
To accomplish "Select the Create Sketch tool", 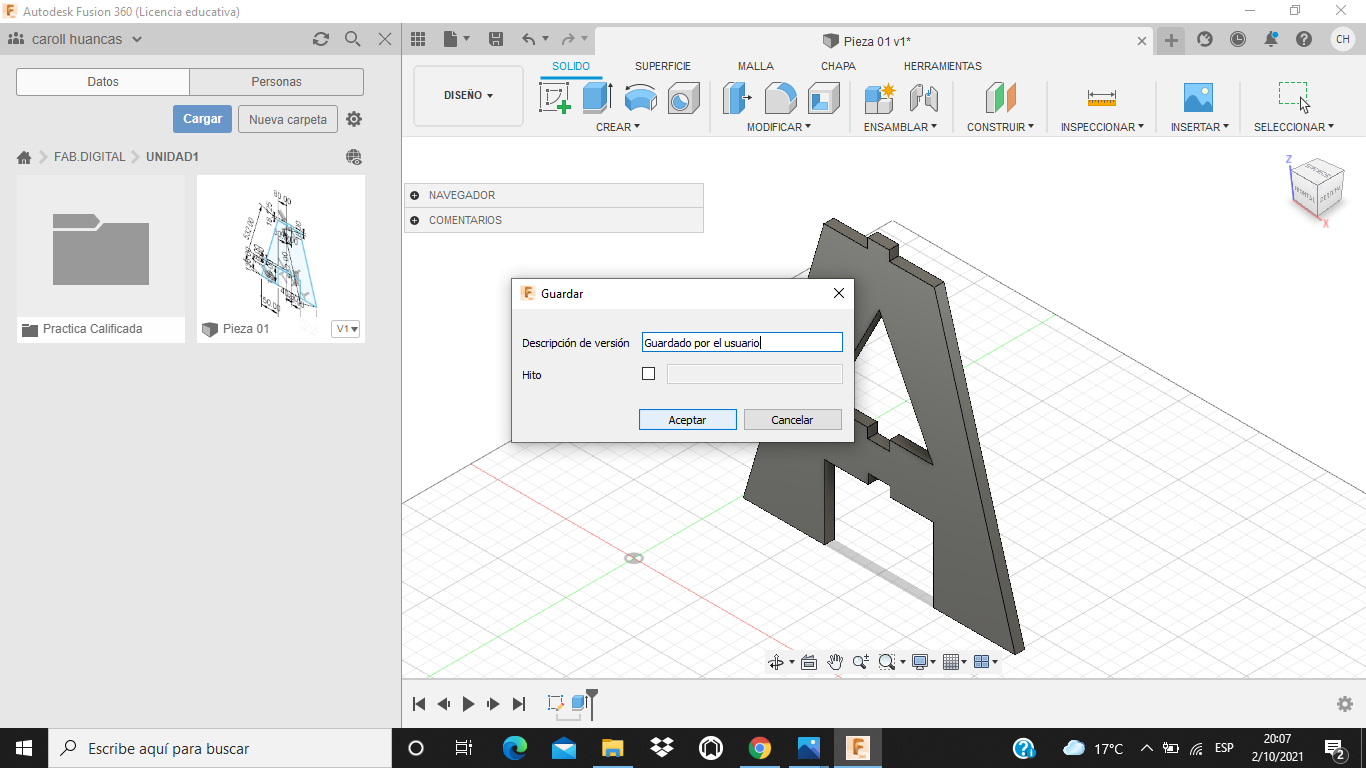I will [555, 98].
